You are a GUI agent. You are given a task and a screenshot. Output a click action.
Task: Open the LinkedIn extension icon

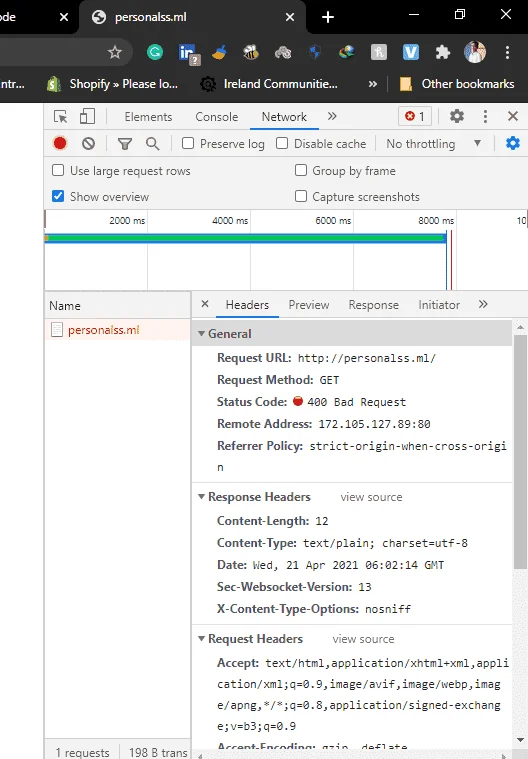coord(188,53)
